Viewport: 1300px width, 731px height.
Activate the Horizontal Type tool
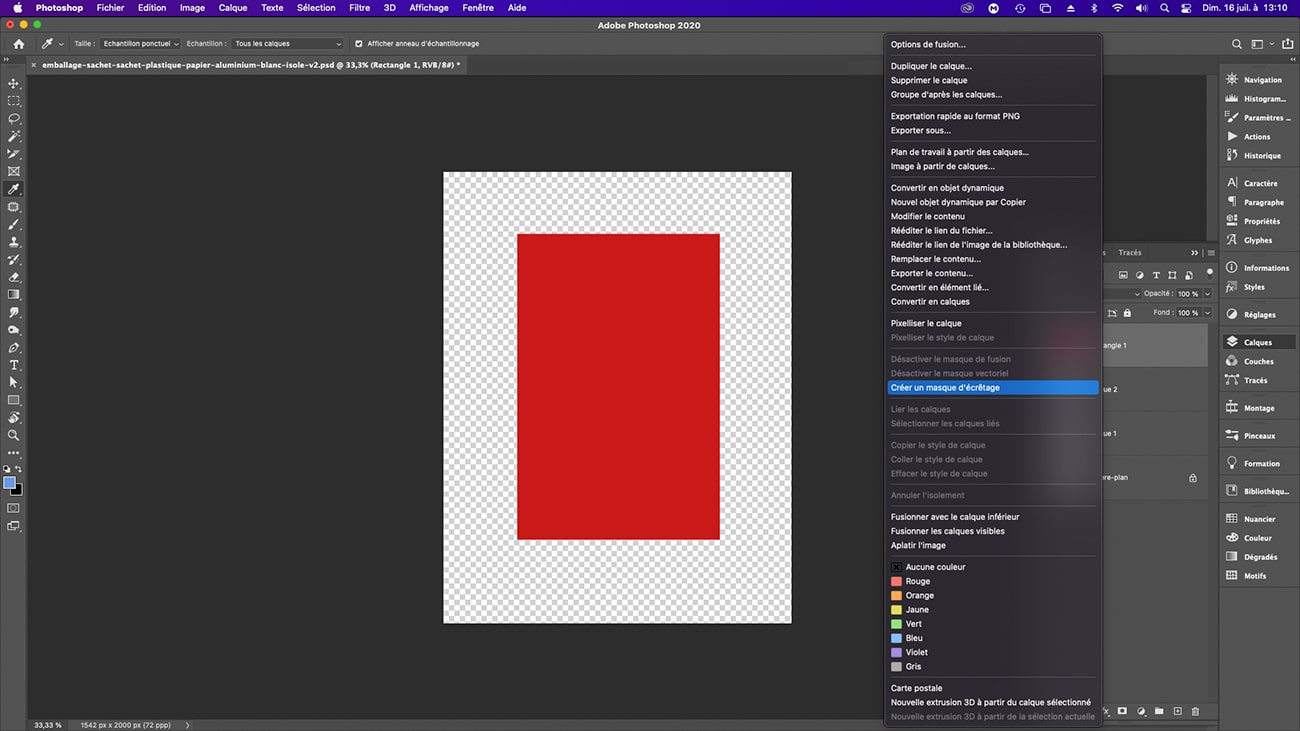point(14,365)
